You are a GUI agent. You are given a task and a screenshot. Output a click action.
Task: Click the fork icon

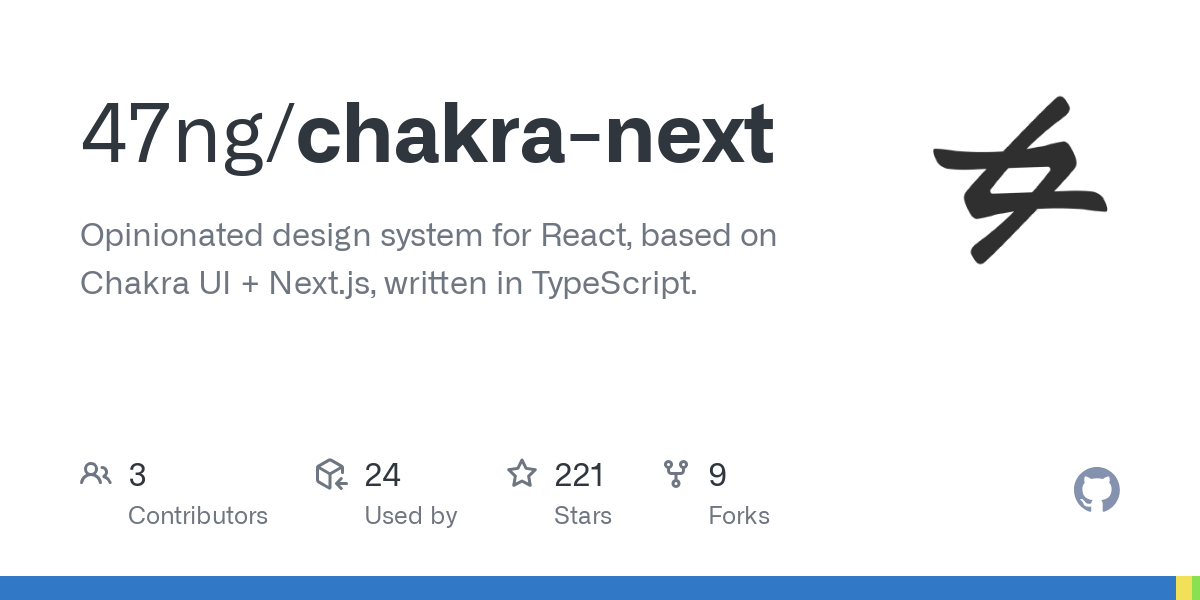coord(676,474)
